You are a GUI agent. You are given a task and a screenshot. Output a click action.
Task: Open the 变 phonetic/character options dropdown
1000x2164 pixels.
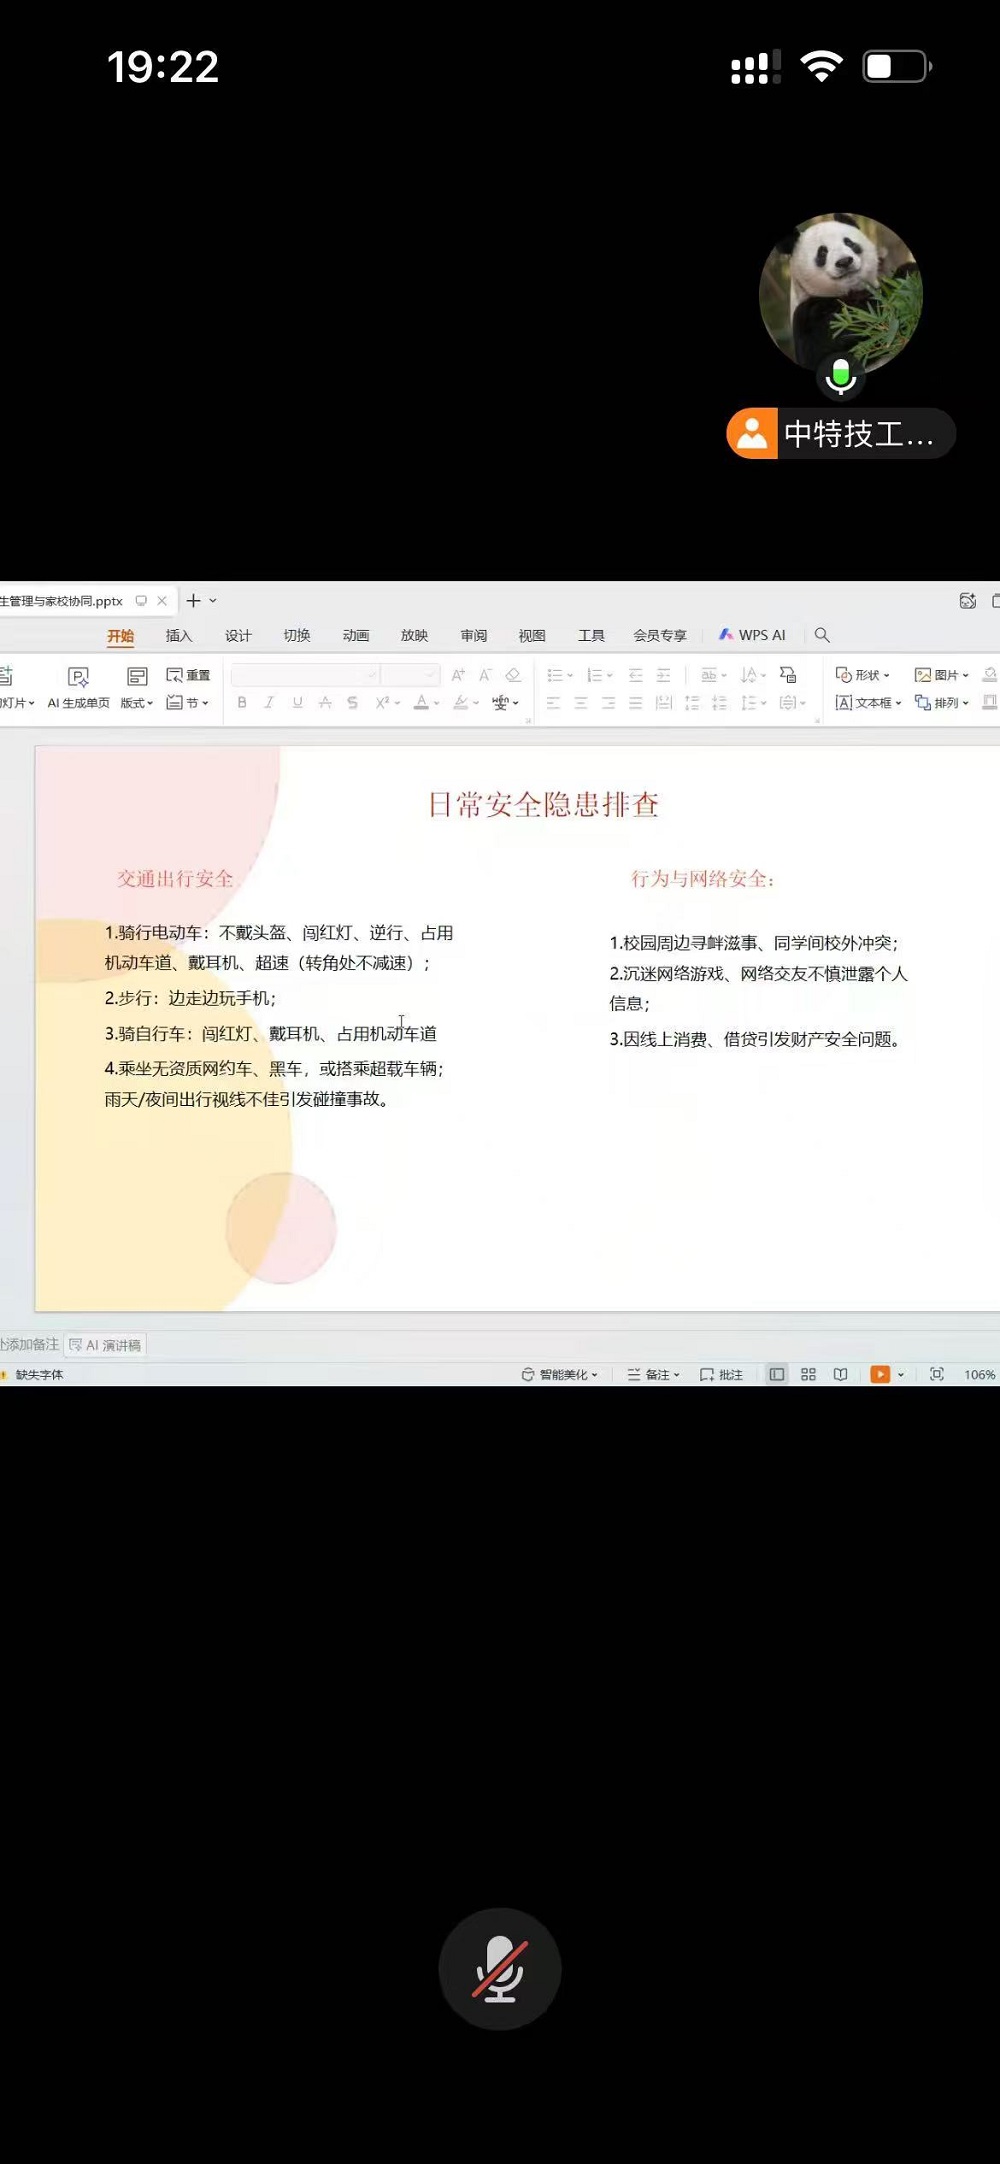pos(505,703)
